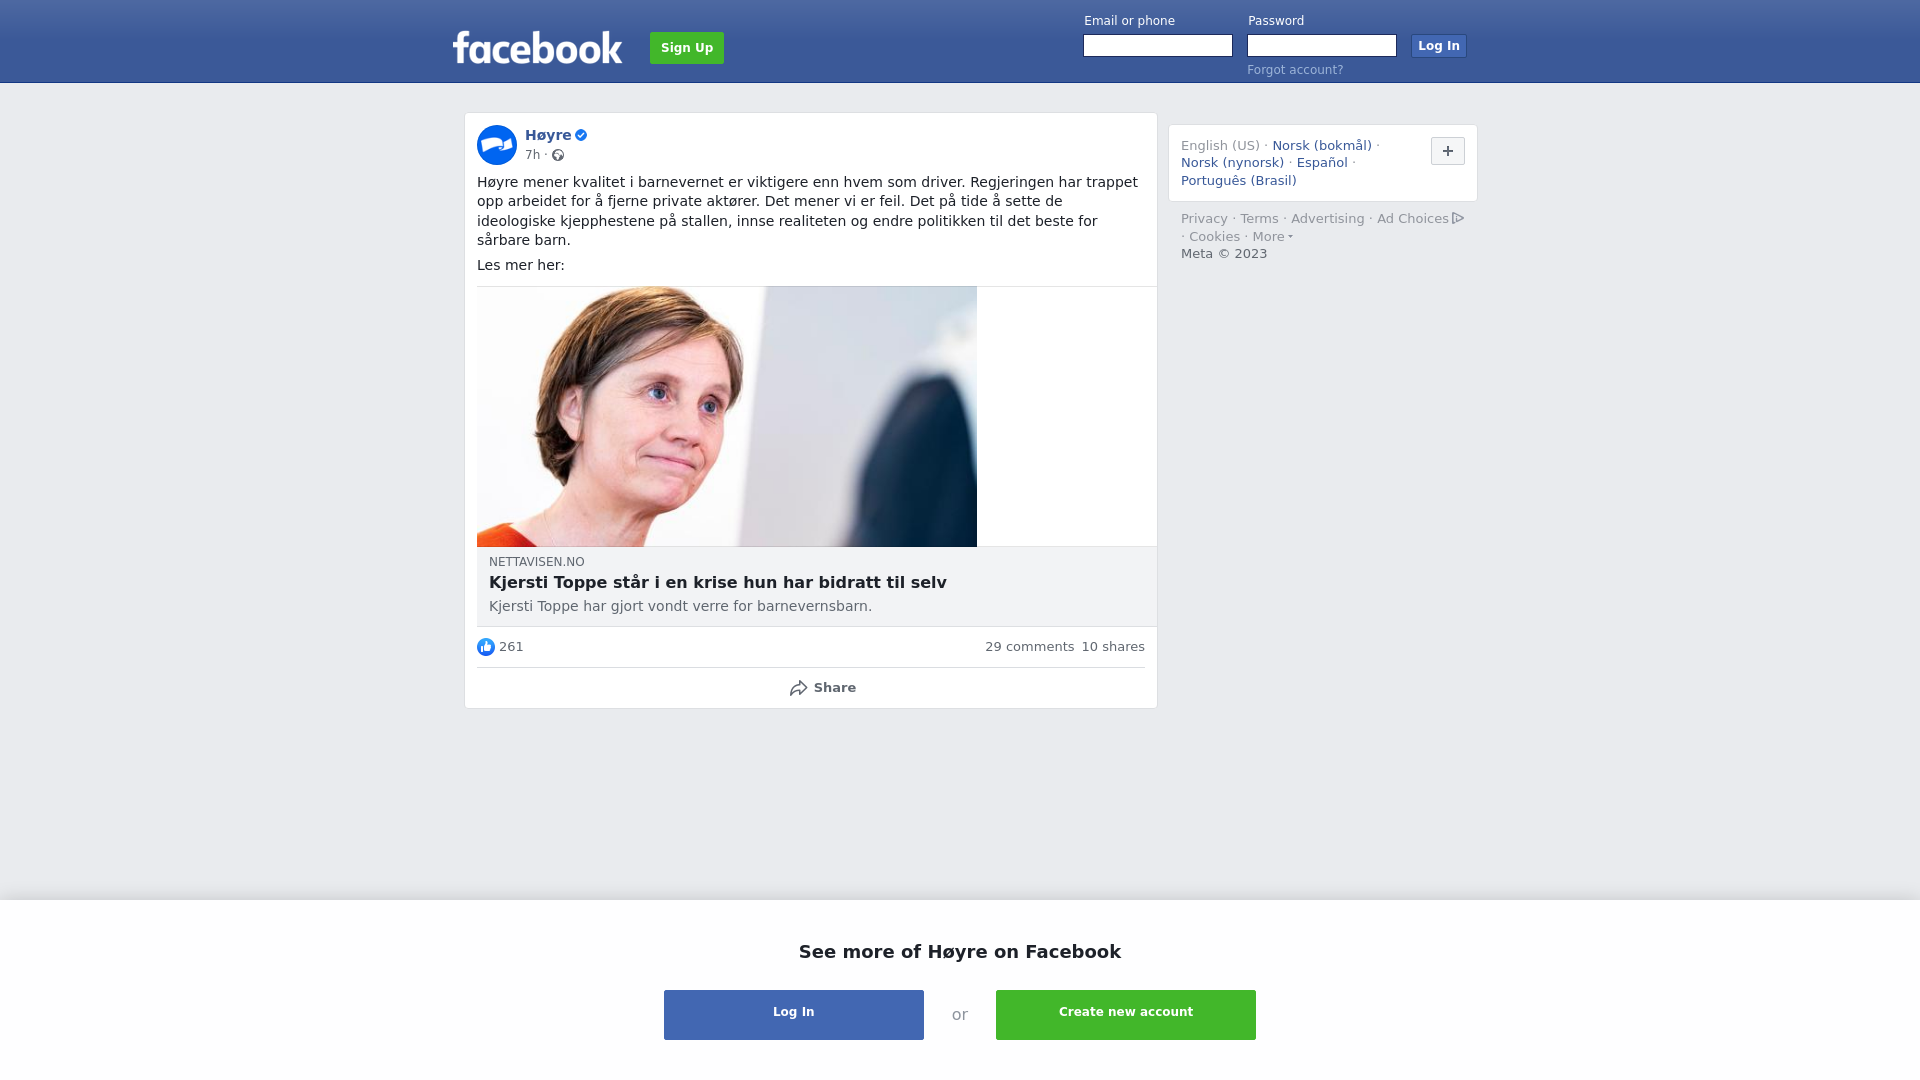Click the Share arrow icon
The image size is (1920, 1080).
point(798,688)
